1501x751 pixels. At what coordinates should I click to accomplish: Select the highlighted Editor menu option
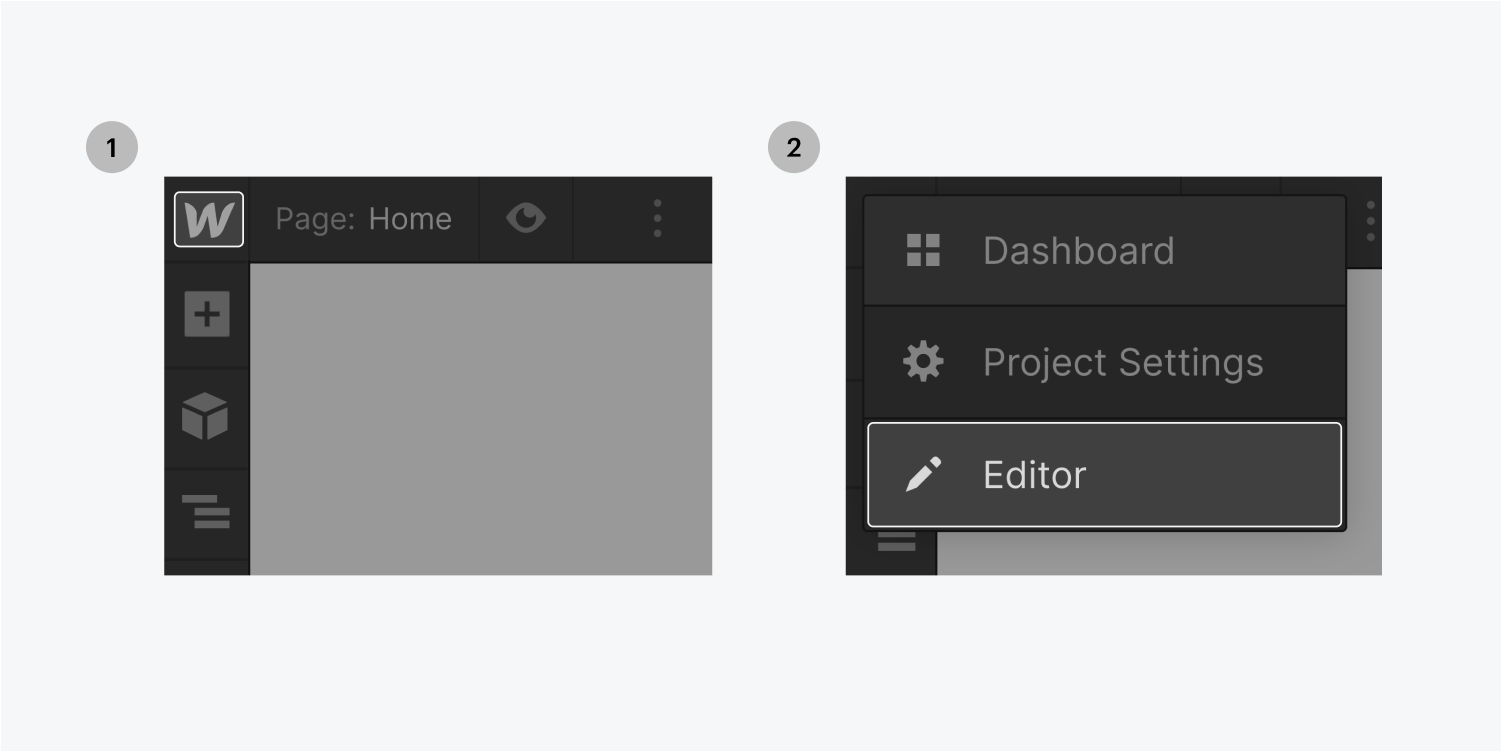tap(1104, 474)
